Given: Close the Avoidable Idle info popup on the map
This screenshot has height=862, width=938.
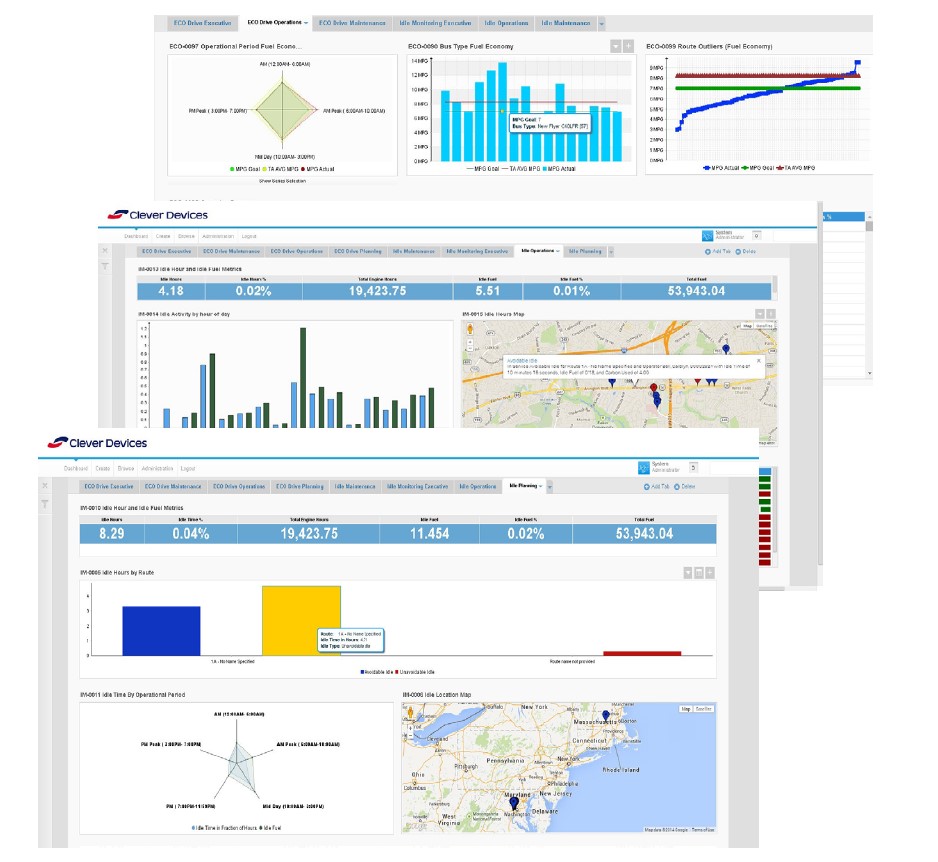Looking at the screenshot, I should point(759,360).
